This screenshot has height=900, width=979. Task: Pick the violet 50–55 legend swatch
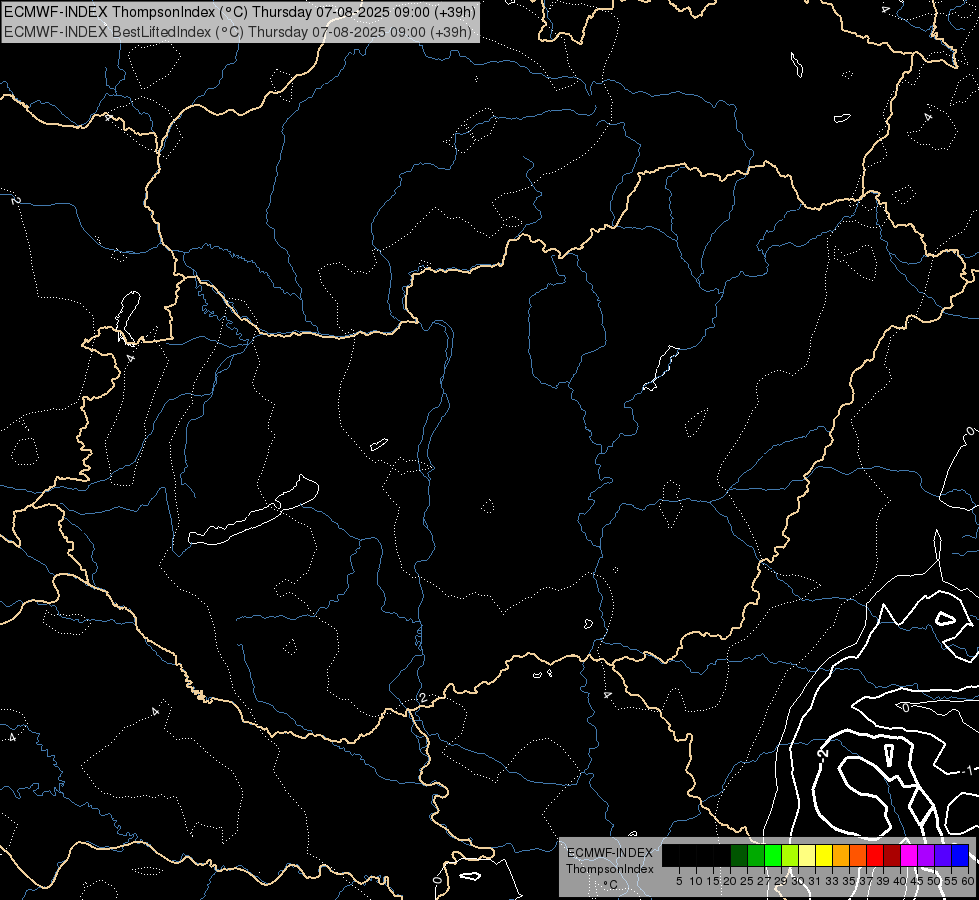point(943,855)
